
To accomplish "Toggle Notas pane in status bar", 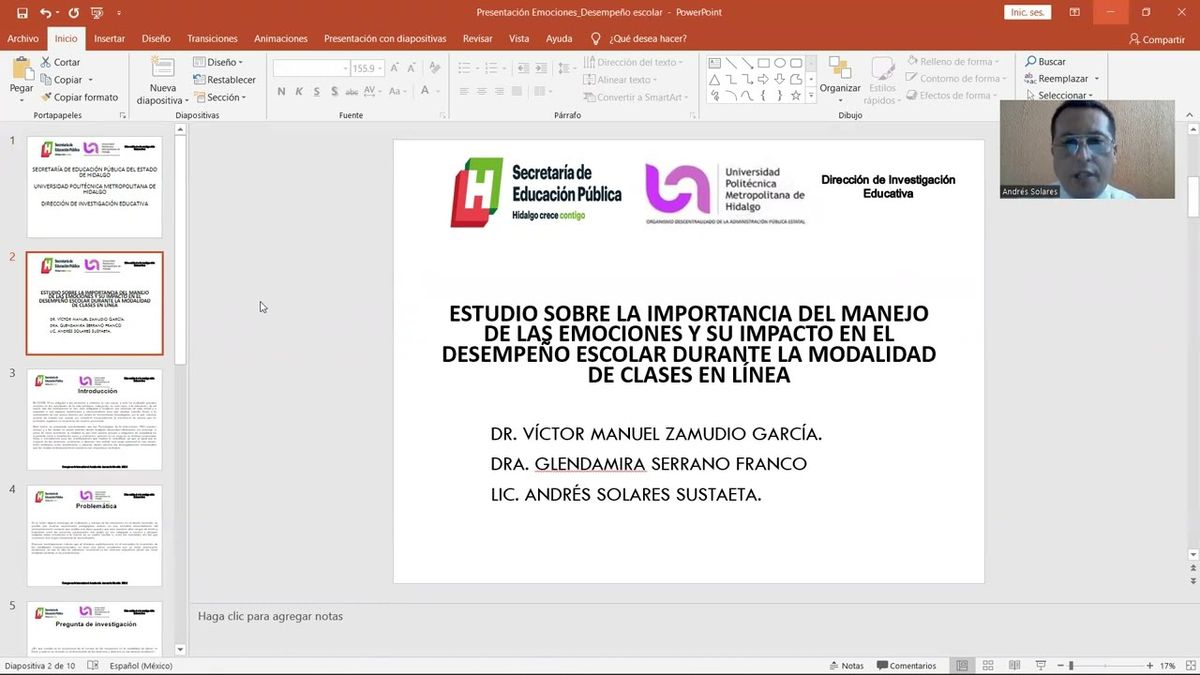I will (846, 665).
